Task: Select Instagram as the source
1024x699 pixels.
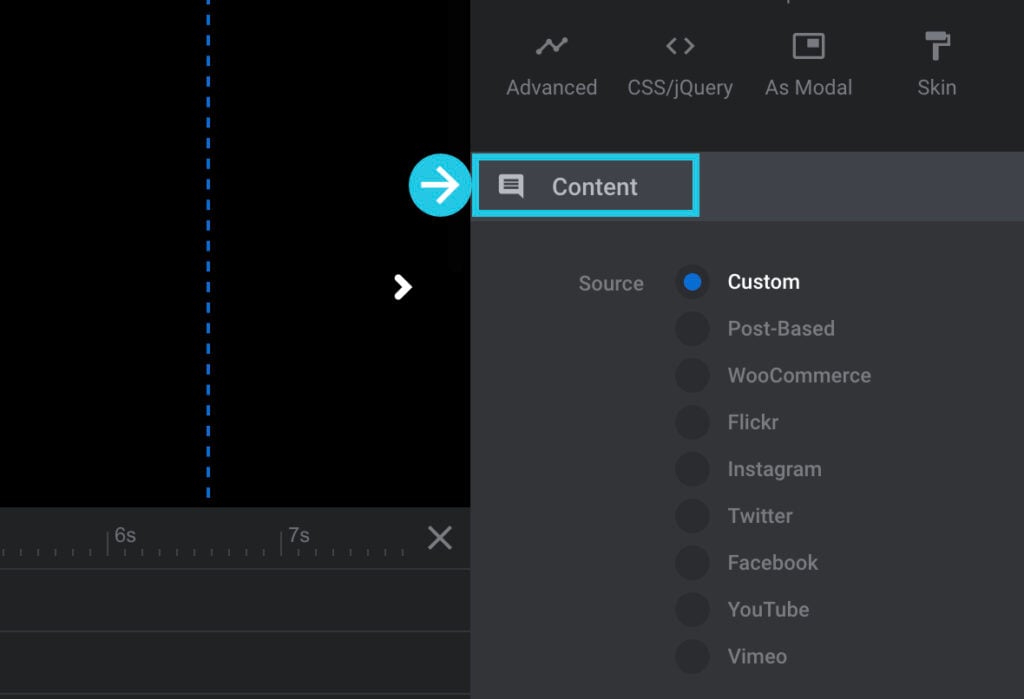Action: coord(693,469)
